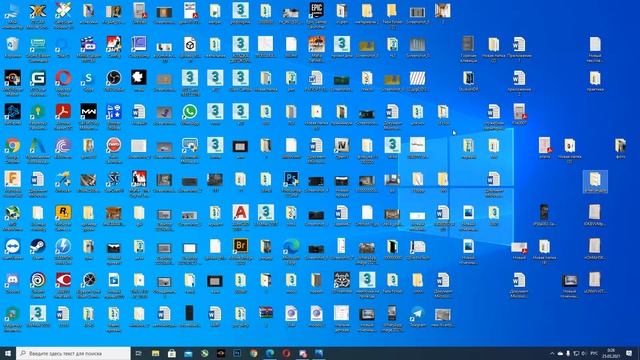Click the taskbar search box

point(73,353)
